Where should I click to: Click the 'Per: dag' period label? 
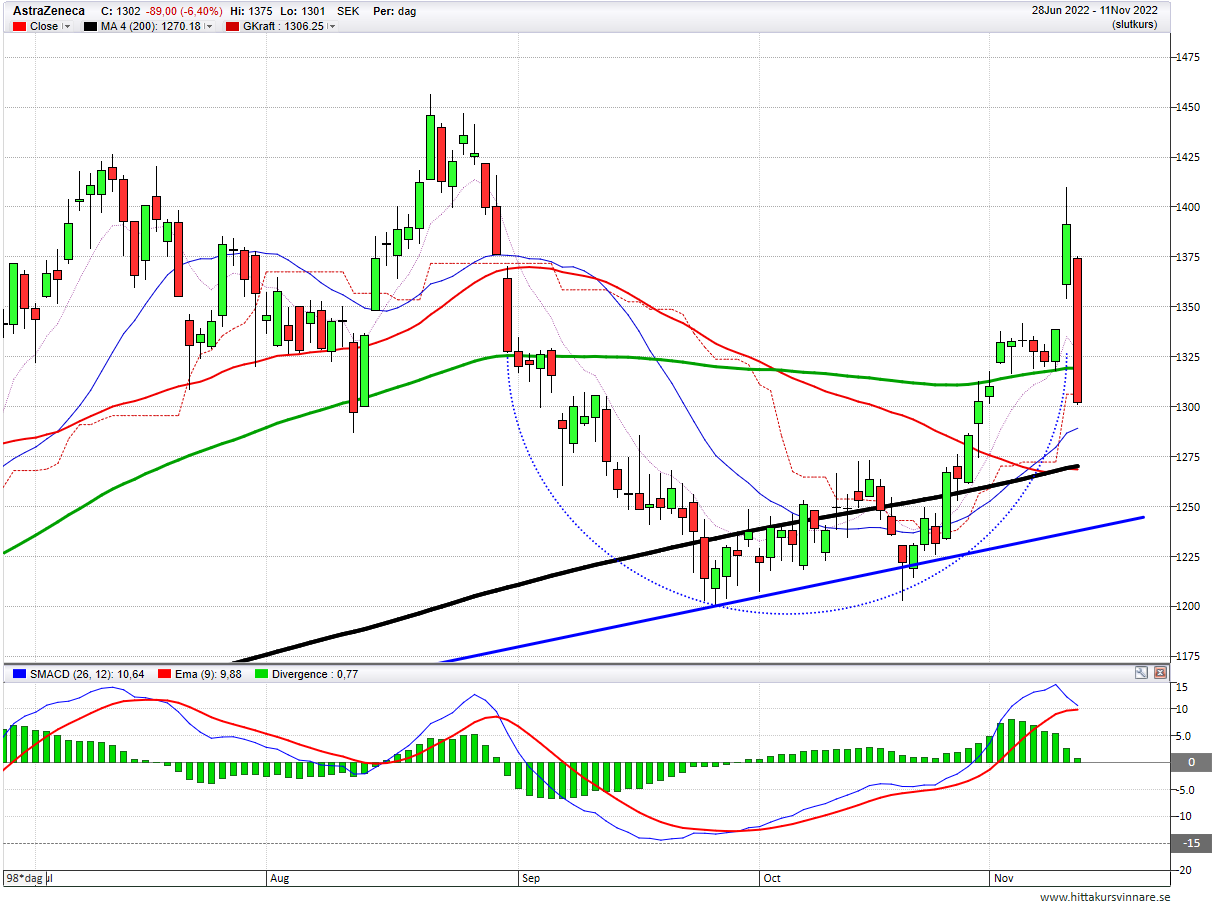click(395, 11)
